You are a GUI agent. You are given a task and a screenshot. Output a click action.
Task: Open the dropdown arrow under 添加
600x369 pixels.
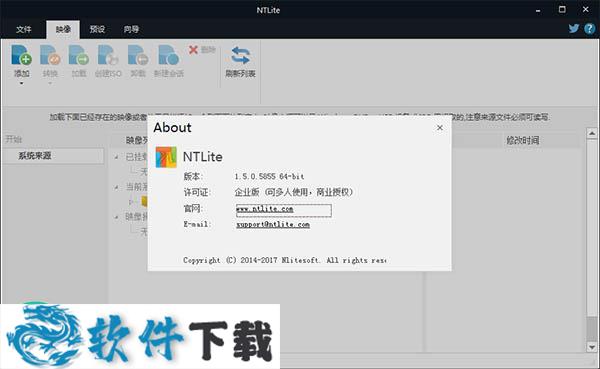tap(21, 83)
